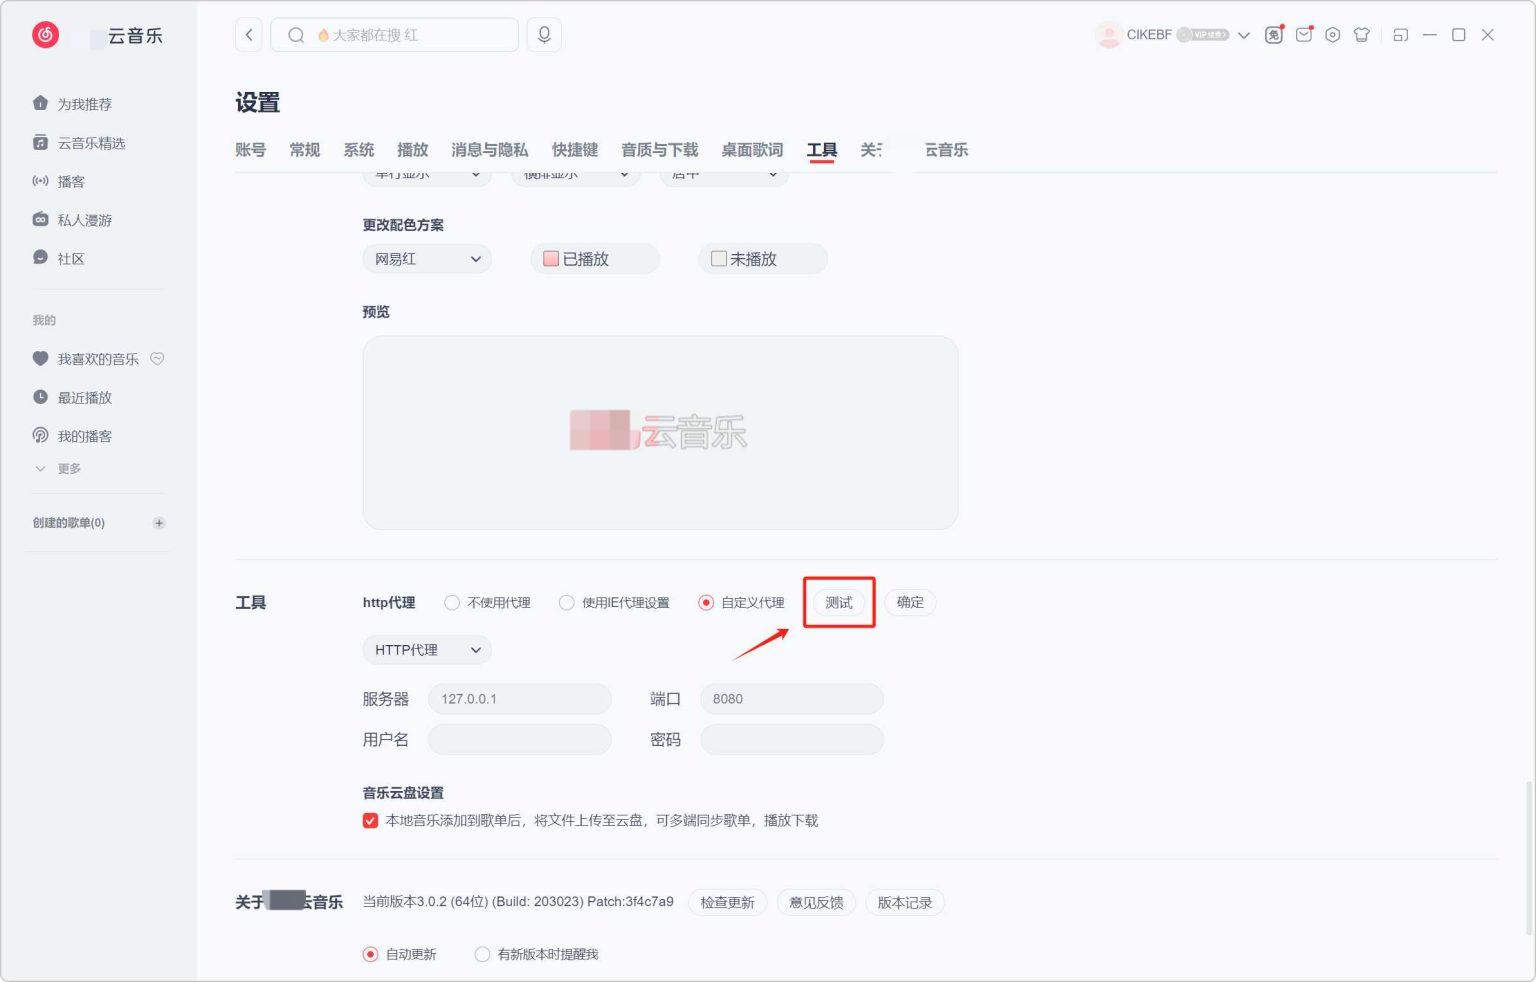Image resolution: width=1536 pixels, height=982 pixels.
Task: Switch to the 消息与隐私 tab
Action: click(489, 150)
